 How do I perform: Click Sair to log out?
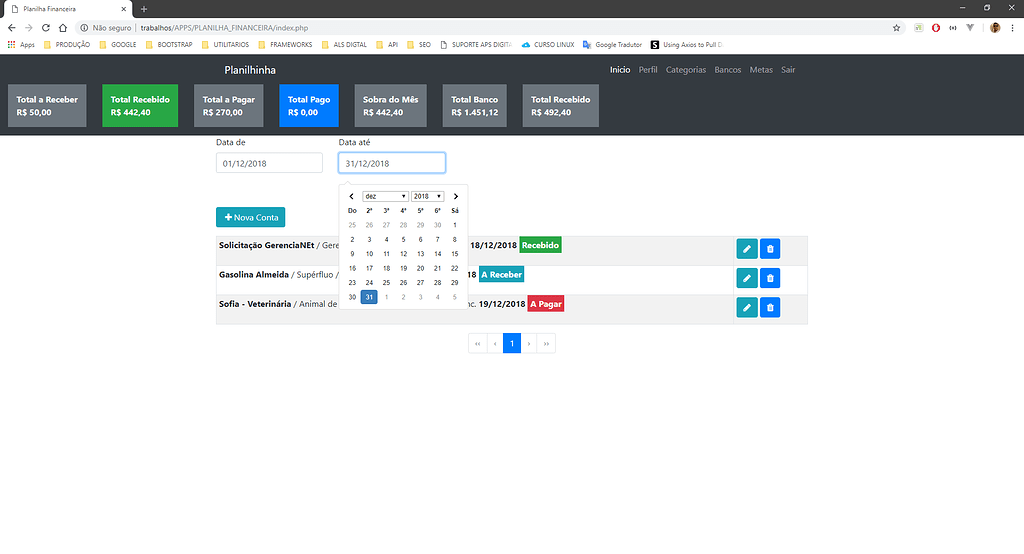point(788,70)
